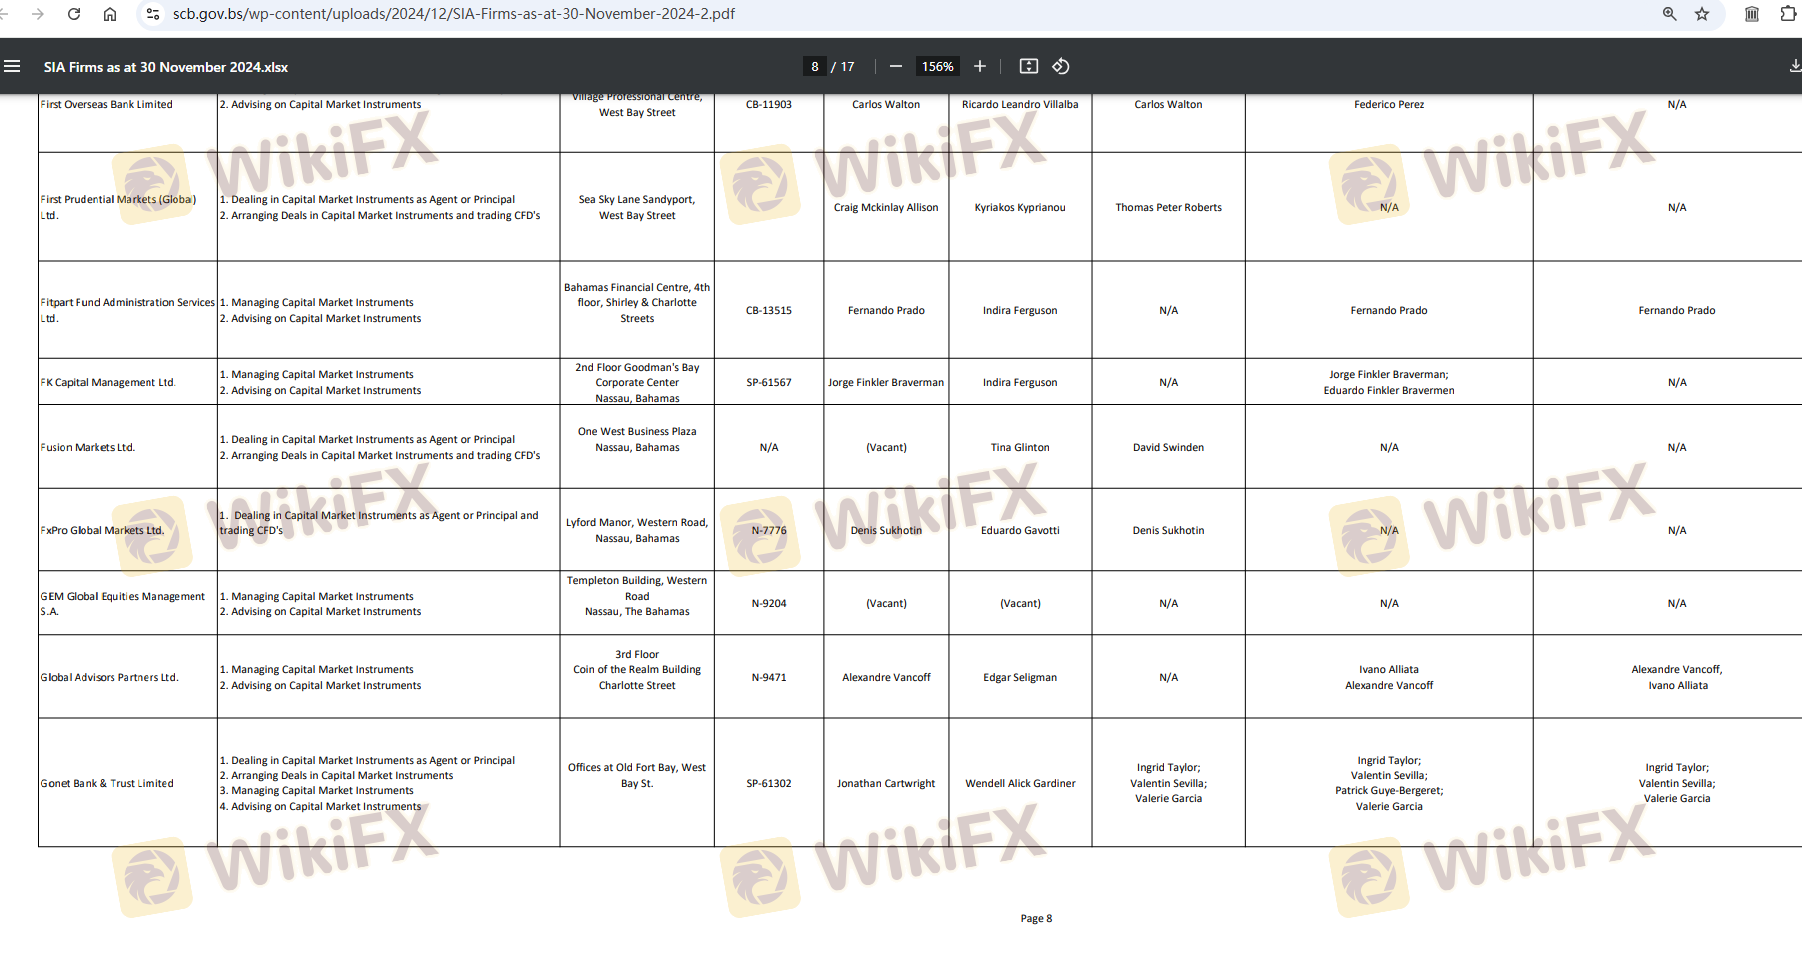Click the Fusion Markets Ltd. firm name

[x=88, y=447]
